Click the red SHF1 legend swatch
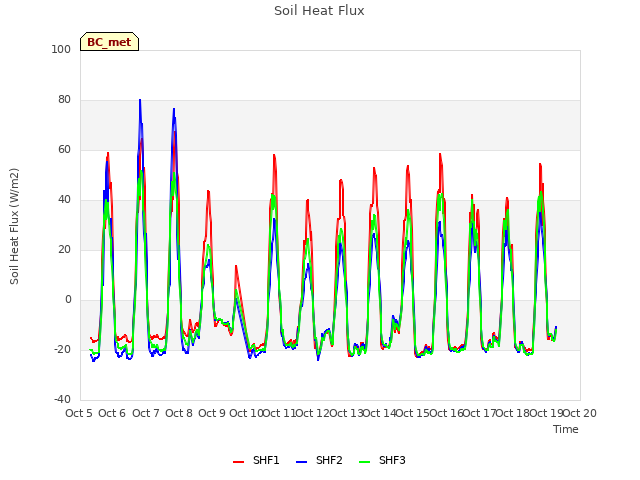The width and height of the screenshot is (640, 480). click(238, 462)
